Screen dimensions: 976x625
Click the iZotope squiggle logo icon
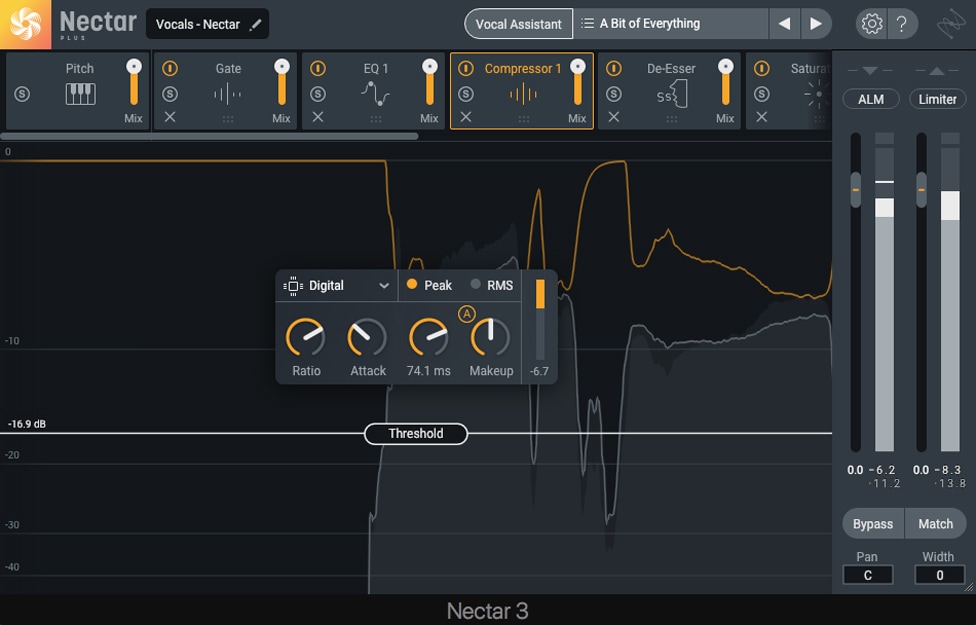coord(950,24)
